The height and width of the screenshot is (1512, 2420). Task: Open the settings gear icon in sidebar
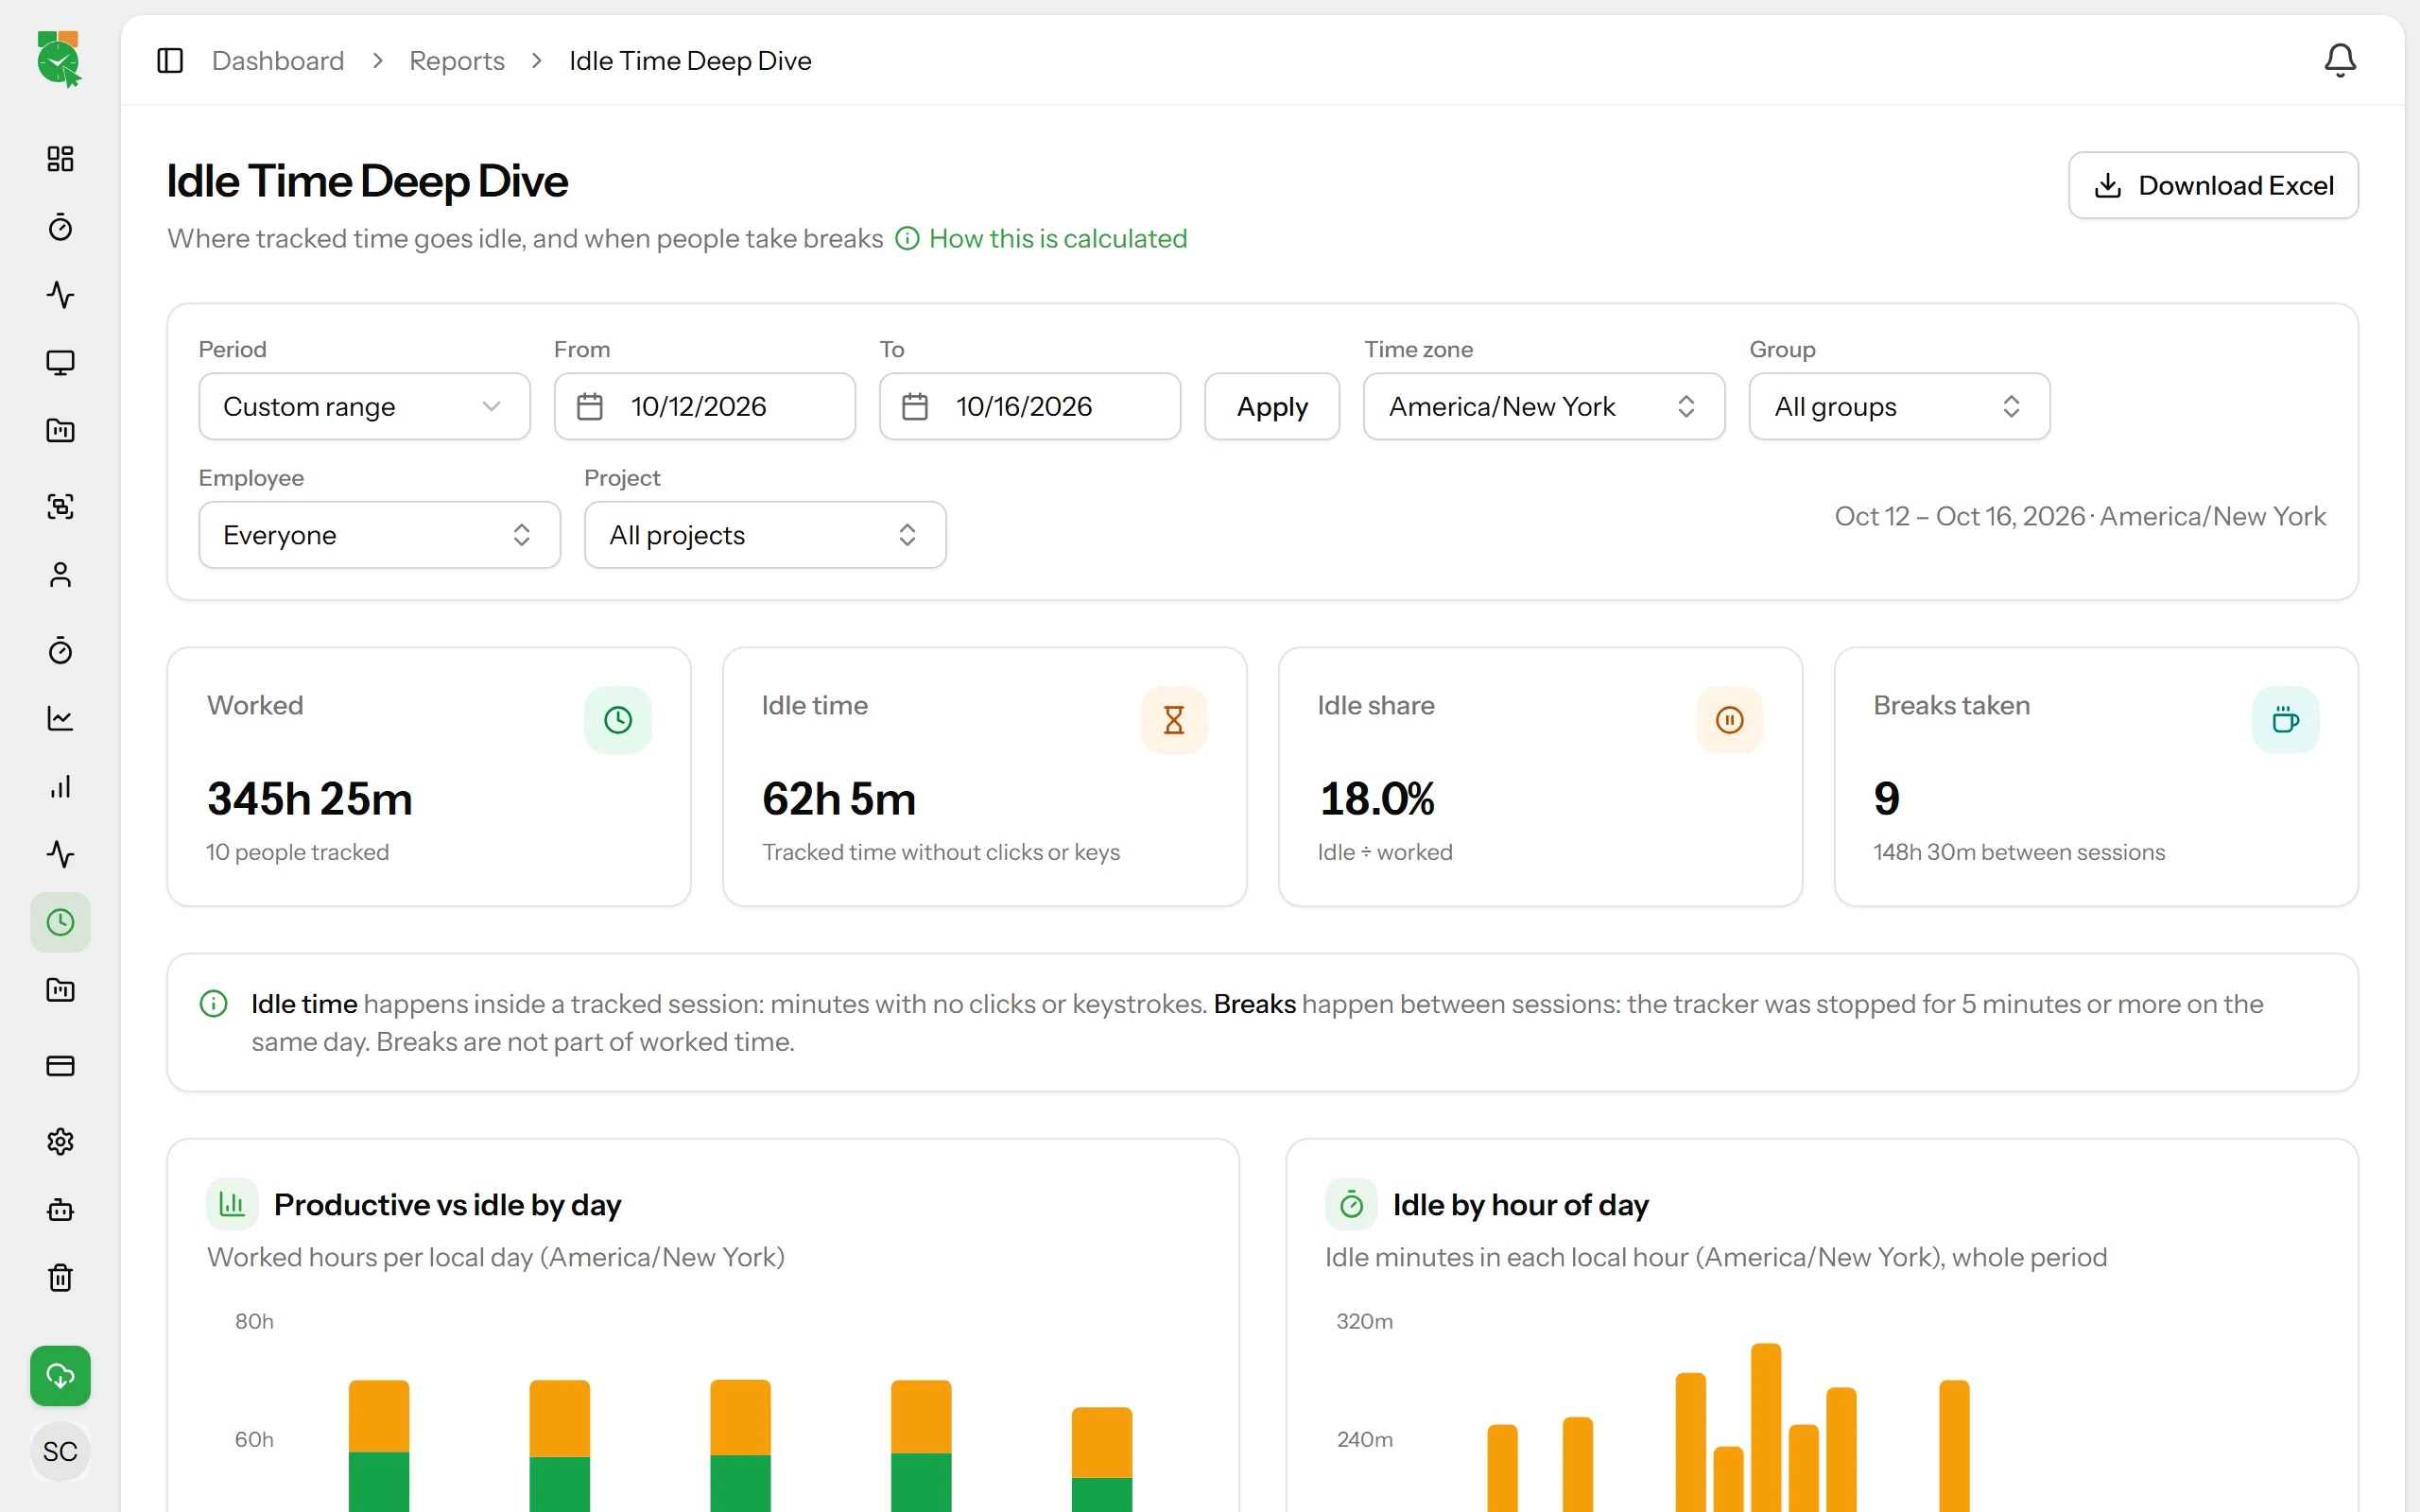point(60,1142)
